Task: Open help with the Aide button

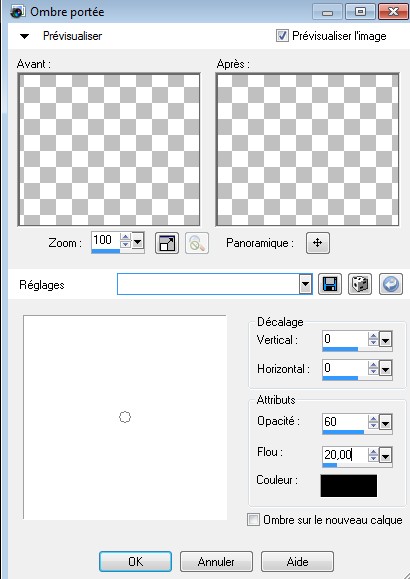Action: click(x=297, y=562)
